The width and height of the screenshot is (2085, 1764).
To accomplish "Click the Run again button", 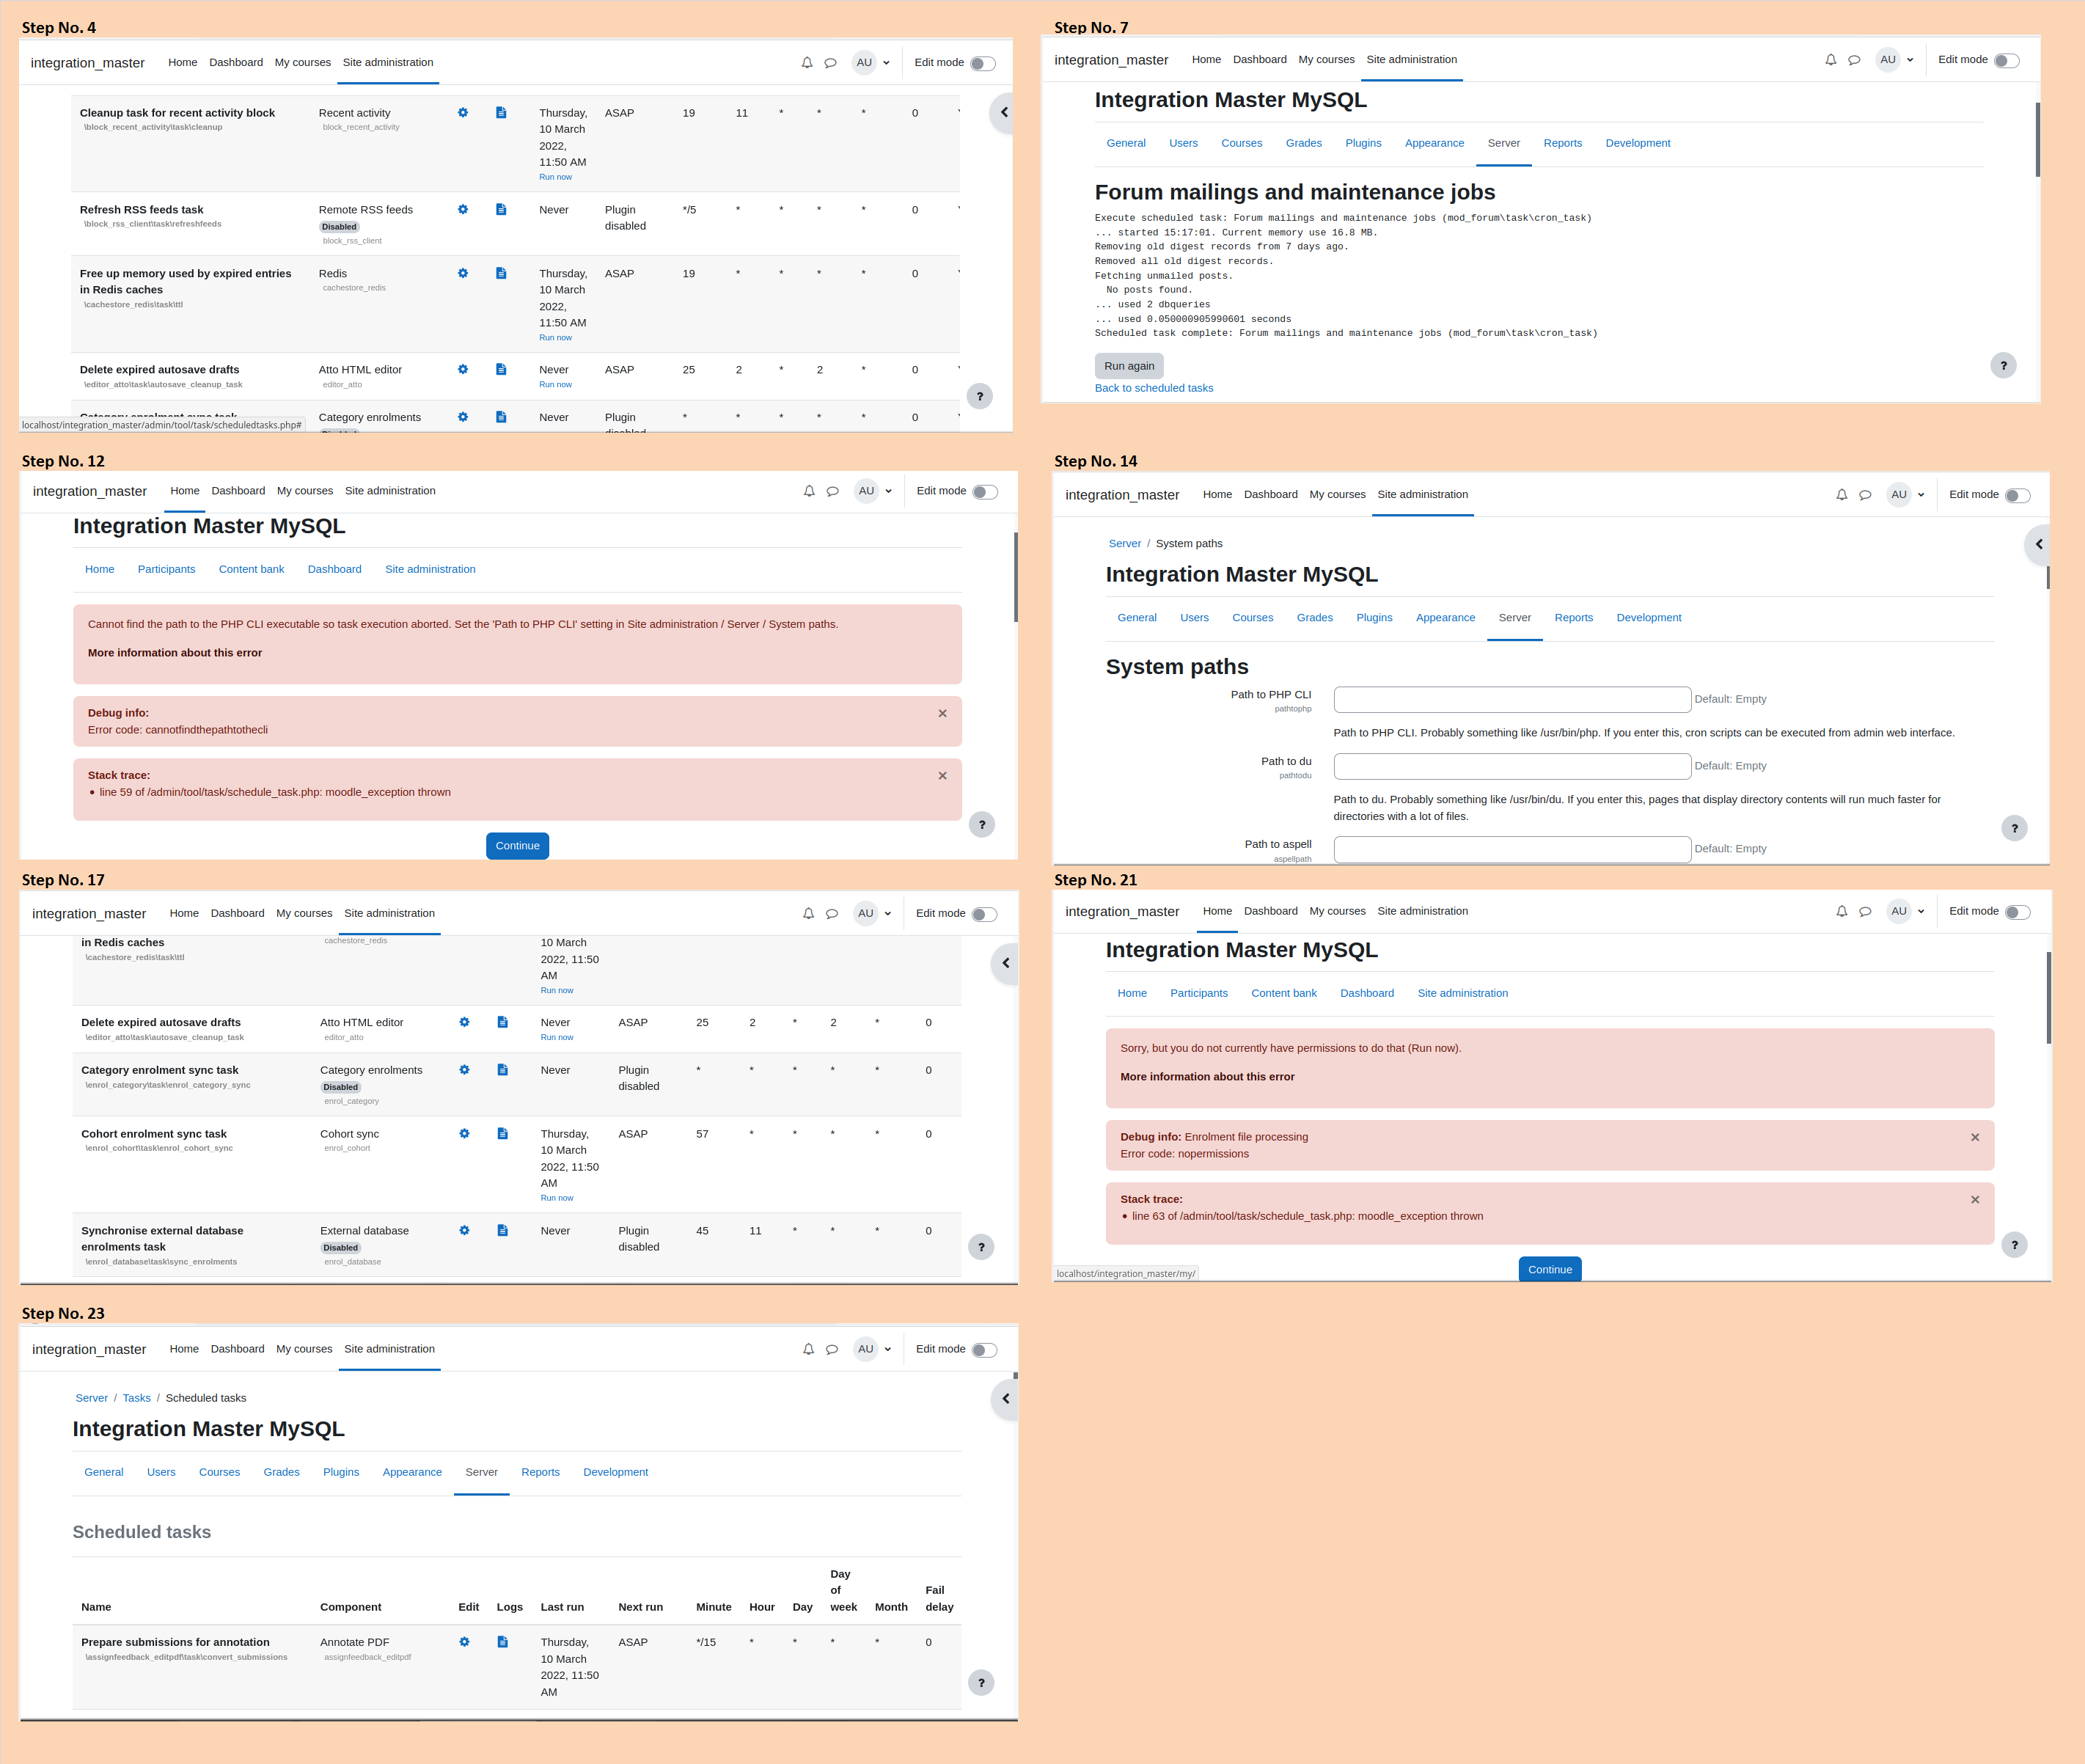I will [x=1129, y=366].
